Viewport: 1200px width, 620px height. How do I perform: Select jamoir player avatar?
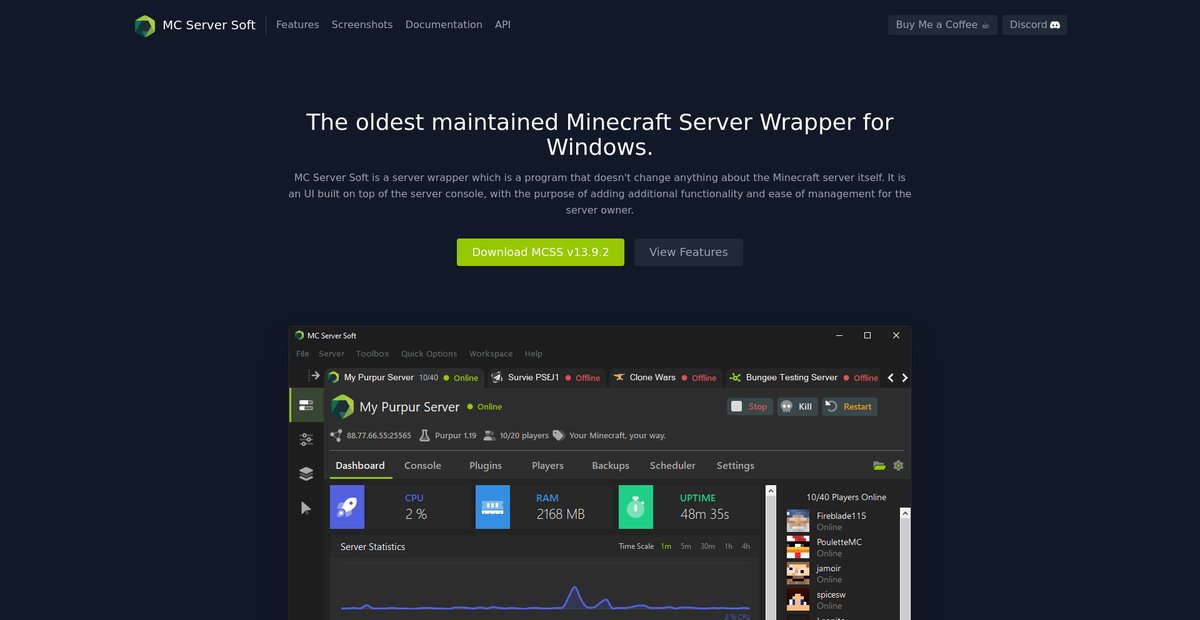point(798,573)
